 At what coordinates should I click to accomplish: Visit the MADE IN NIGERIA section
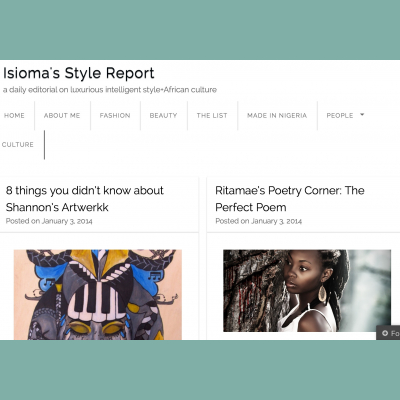click(277, 115)
